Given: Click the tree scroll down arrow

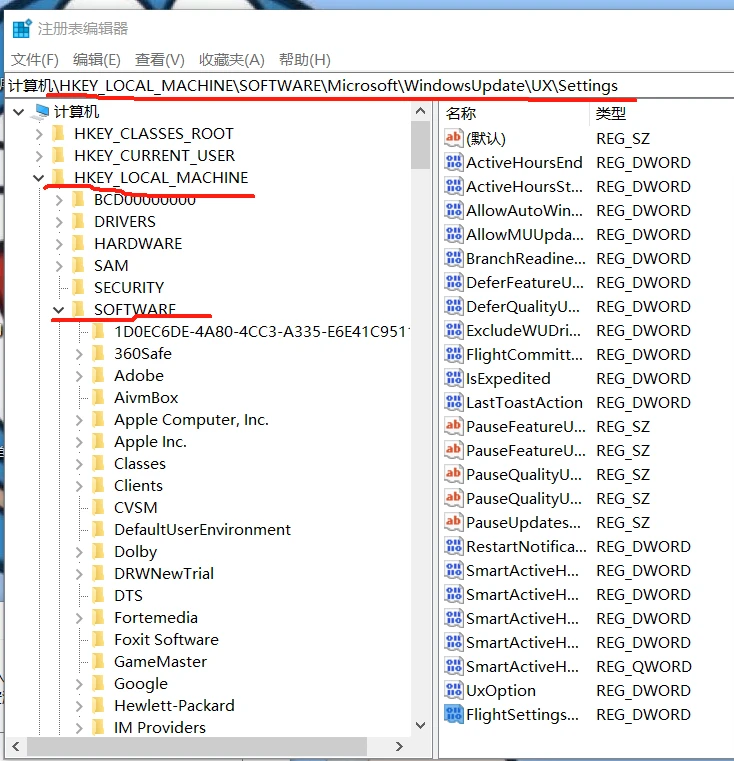Looking at the screenshot, I should pyautogui.click(x=420, y=726).
